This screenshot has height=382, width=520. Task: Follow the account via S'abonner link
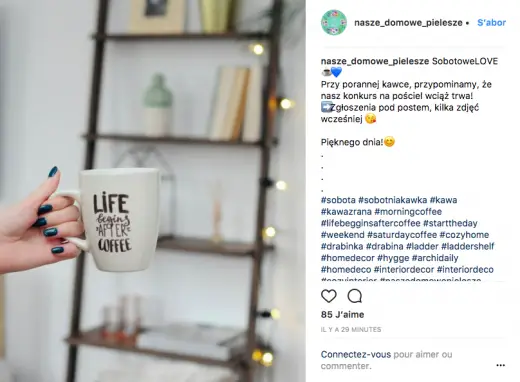click(x=491, y=23)
